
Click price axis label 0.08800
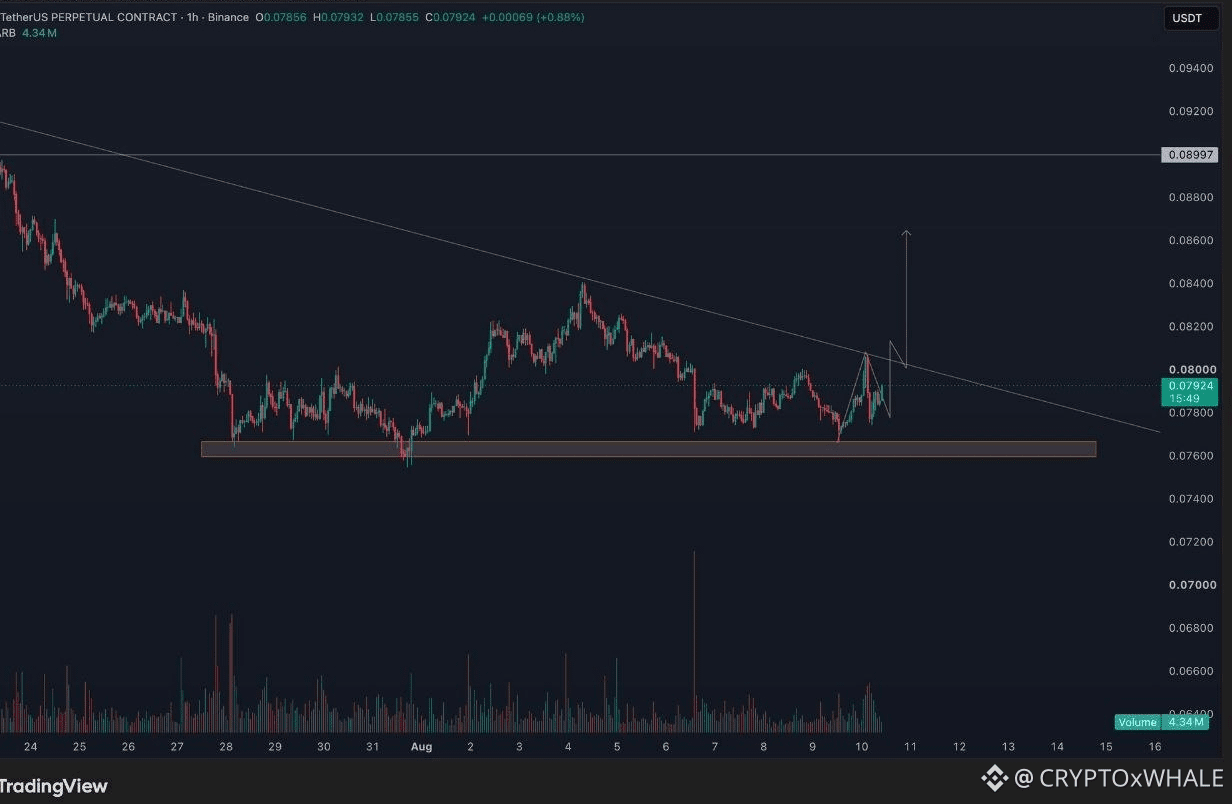(1190, 197)
